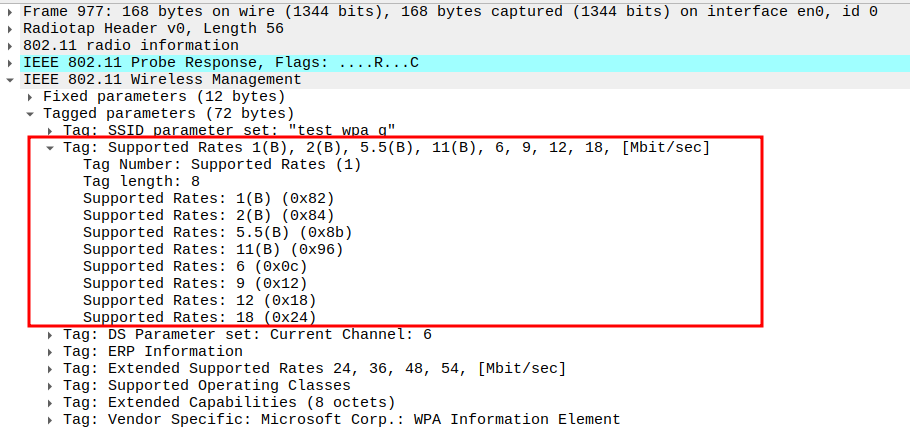910x448 pixels.
Task: Expand Vendor Specific Microsoft WPA tag
Action: [x=51, y=419]
